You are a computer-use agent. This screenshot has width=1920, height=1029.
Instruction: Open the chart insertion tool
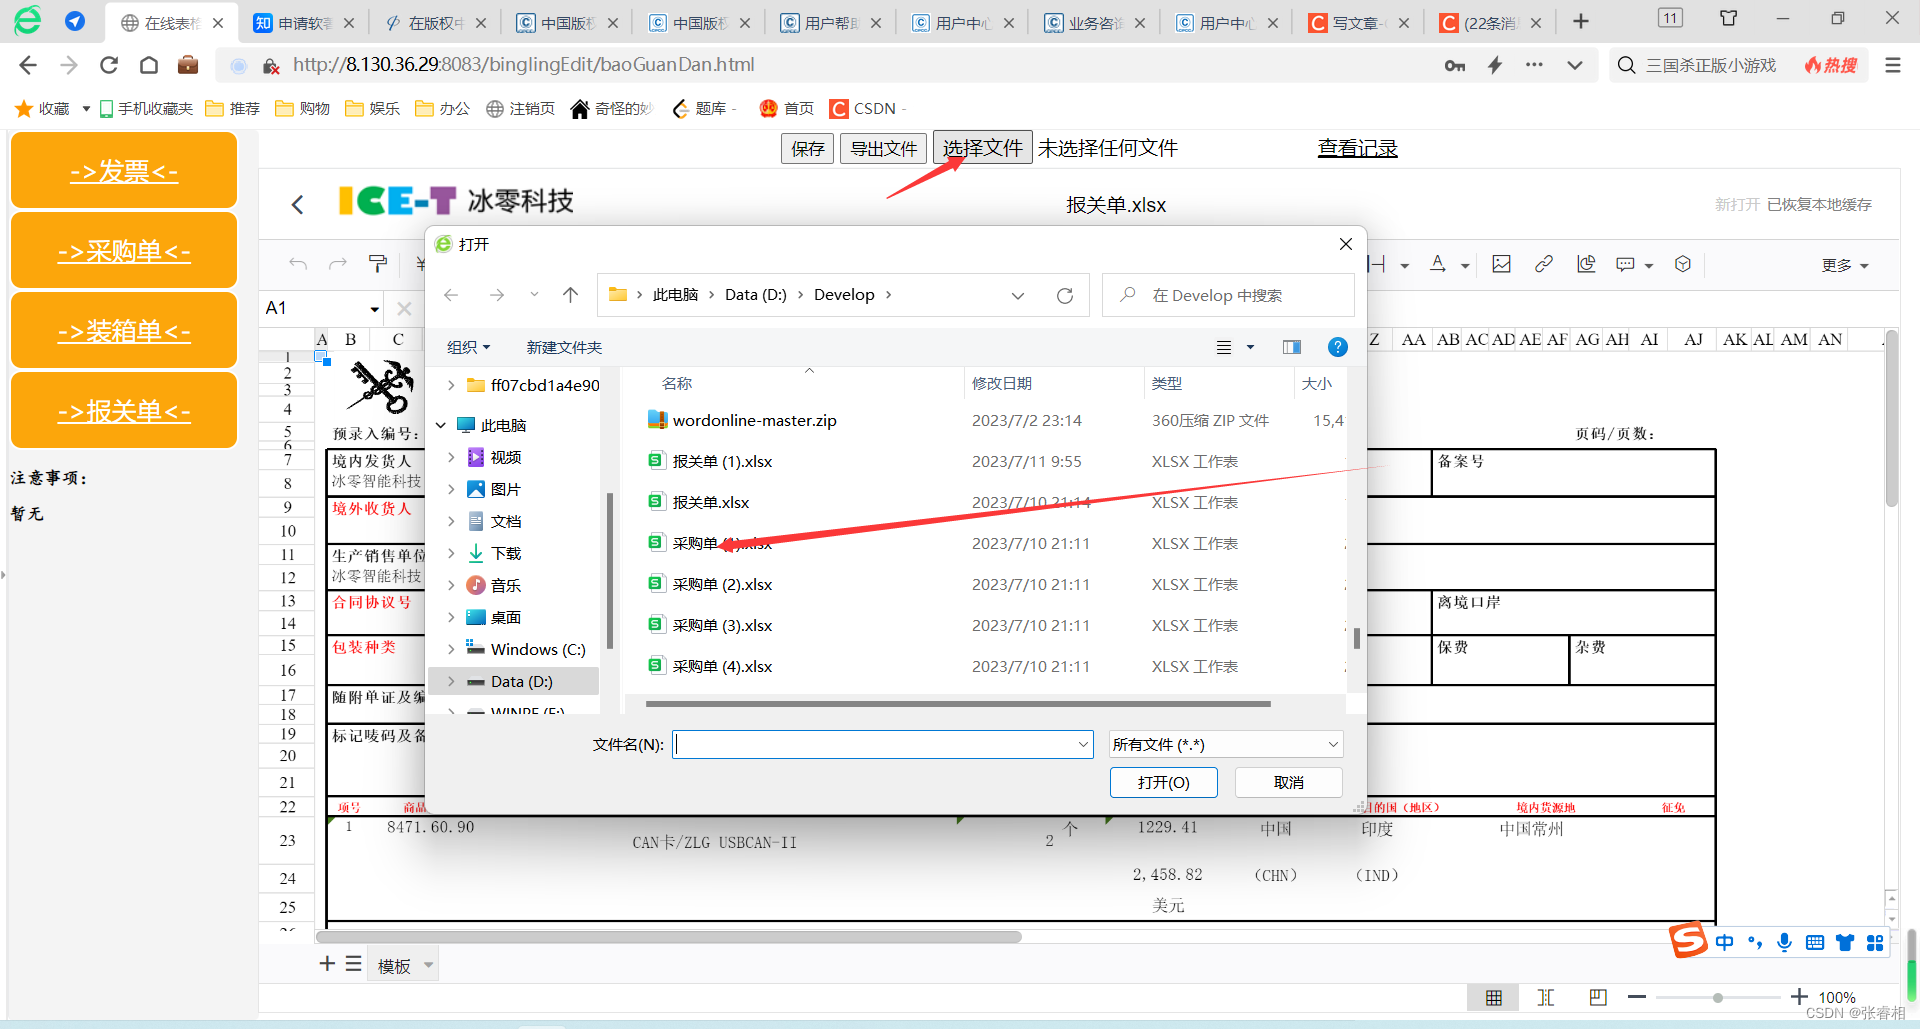[1586, 265]
